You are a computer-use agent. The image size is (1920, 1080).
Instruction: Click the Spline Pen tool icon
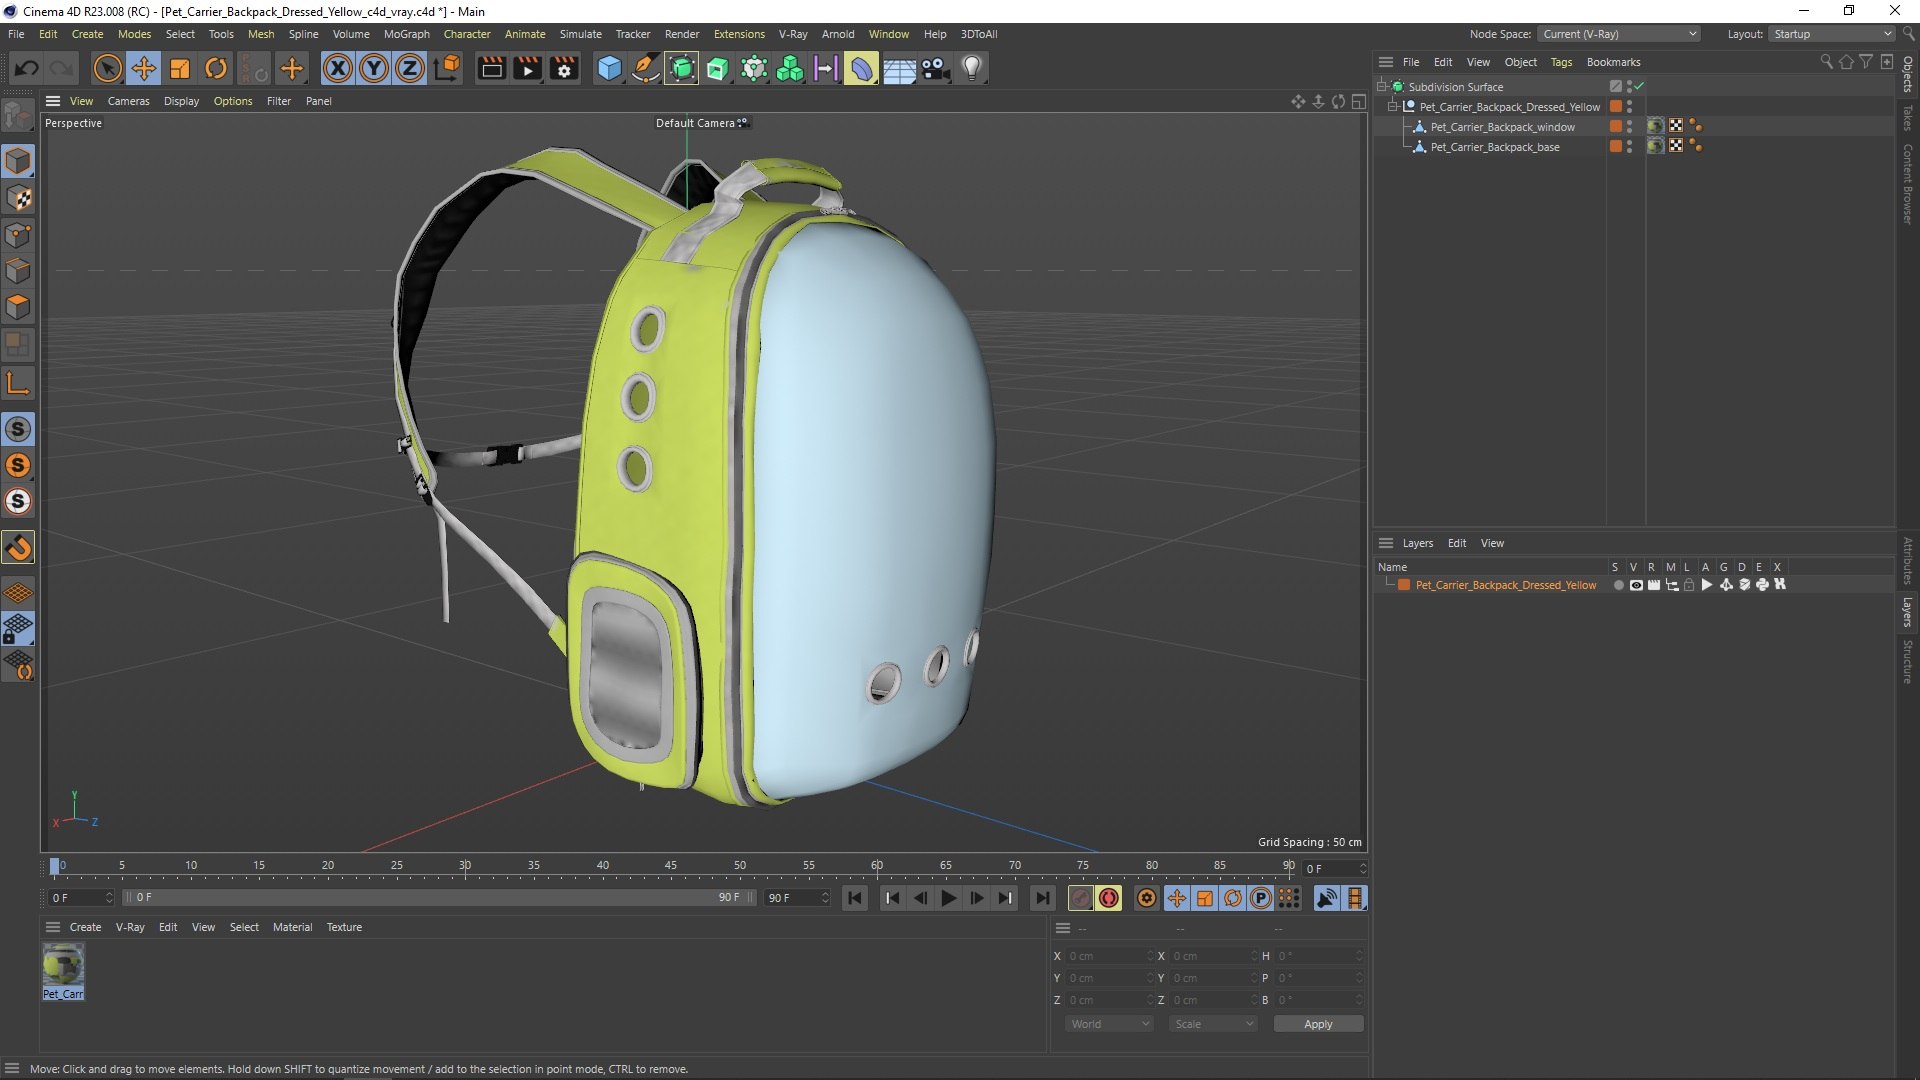click(x=646, y=68)
